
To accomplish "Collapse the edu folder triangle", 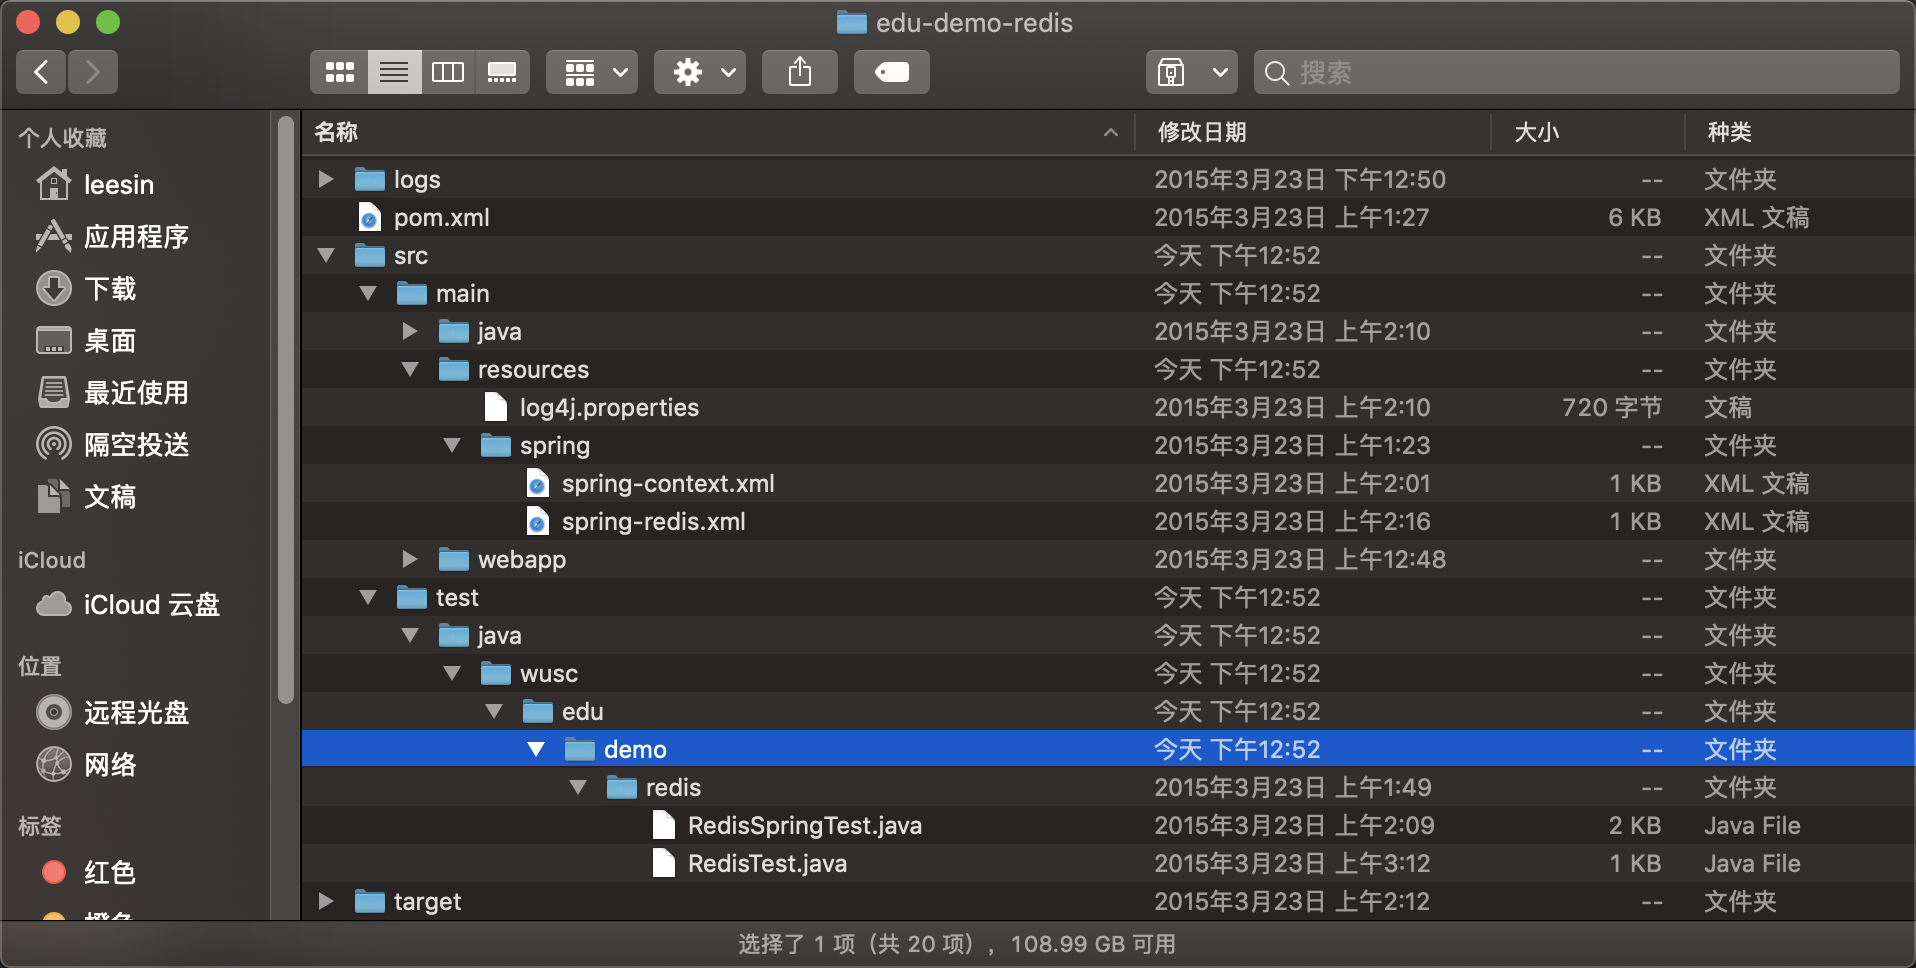I will click(494, 711).
